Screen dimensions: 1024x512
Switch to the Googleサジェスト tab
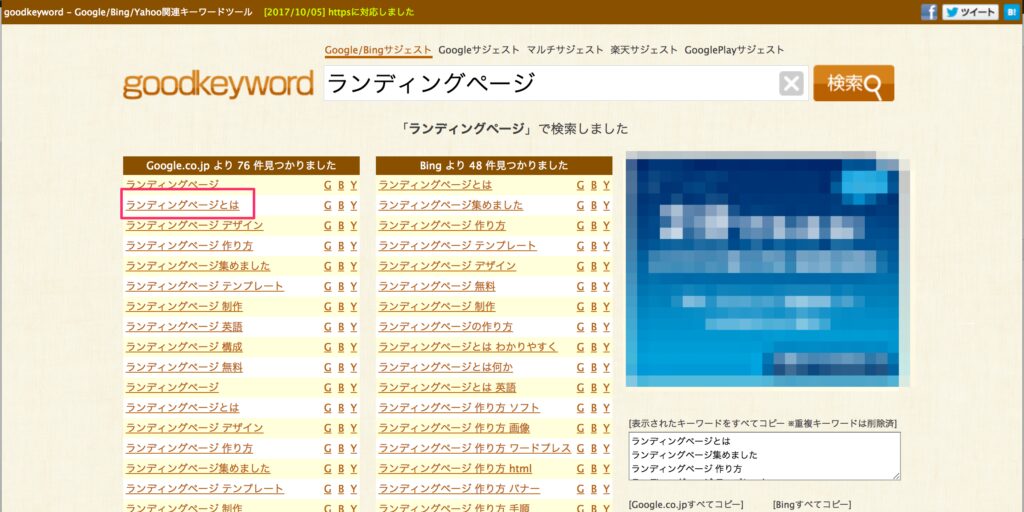479,50
